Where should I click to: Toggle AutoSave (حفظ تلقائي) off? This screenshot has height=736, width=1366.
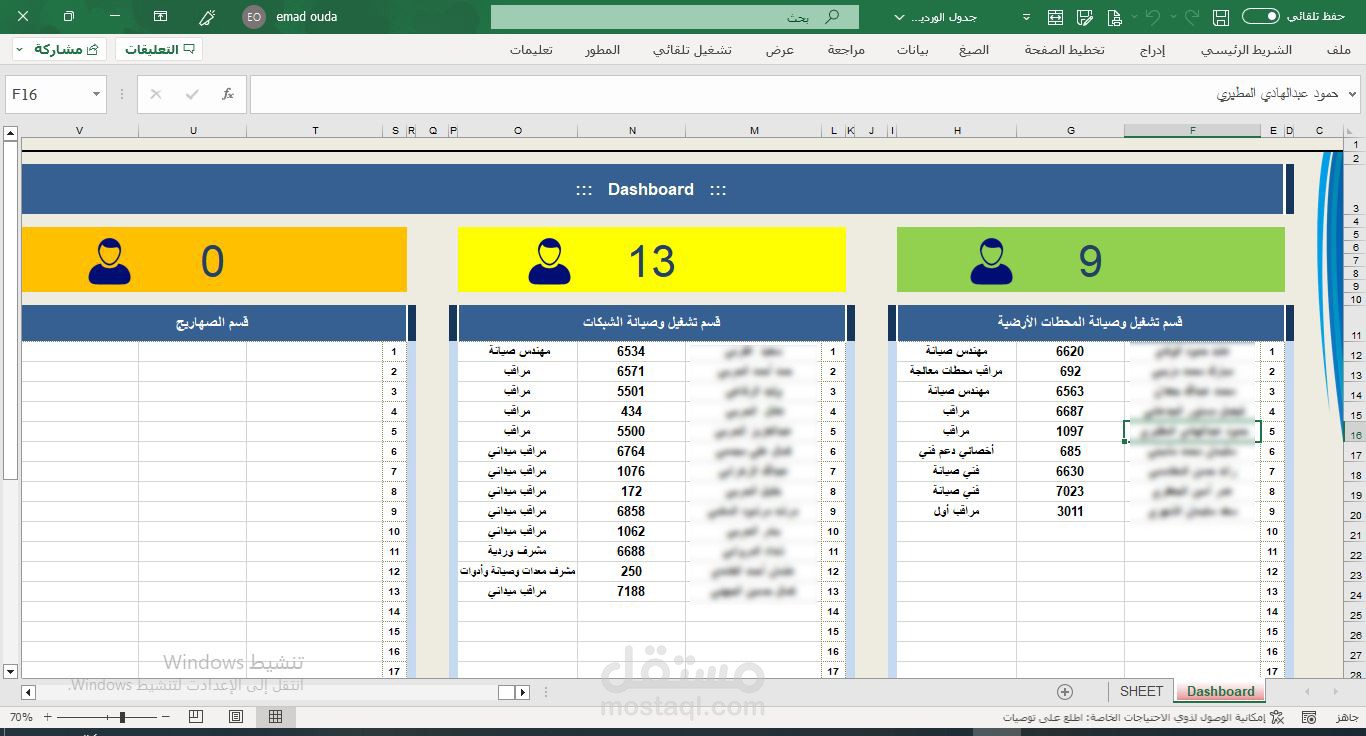[1260, 17]
